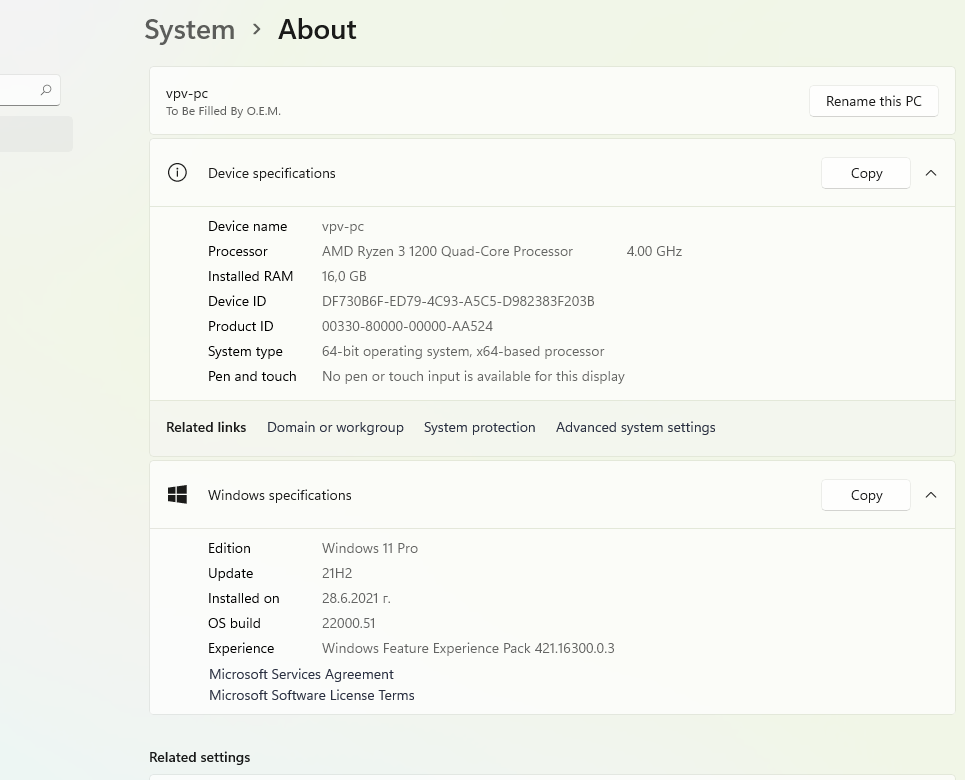Click the Device ID value DF730B6F
Image resolution: width=965 pixels, height=780 pixels.
point(458,301)
